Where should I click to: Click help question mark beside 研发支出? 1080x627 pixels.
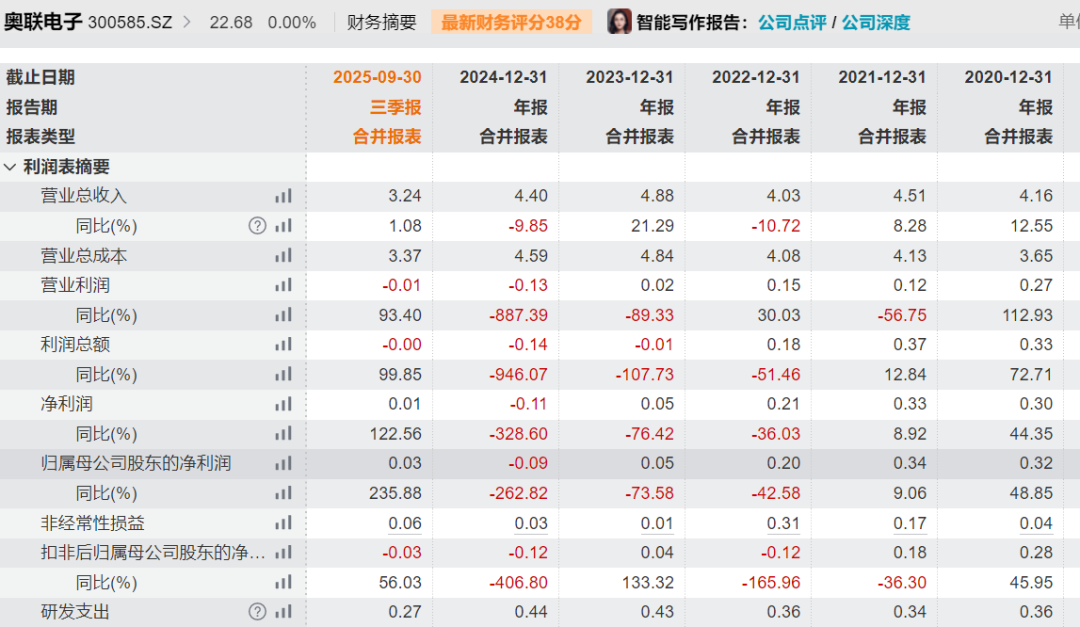point(257,612)
